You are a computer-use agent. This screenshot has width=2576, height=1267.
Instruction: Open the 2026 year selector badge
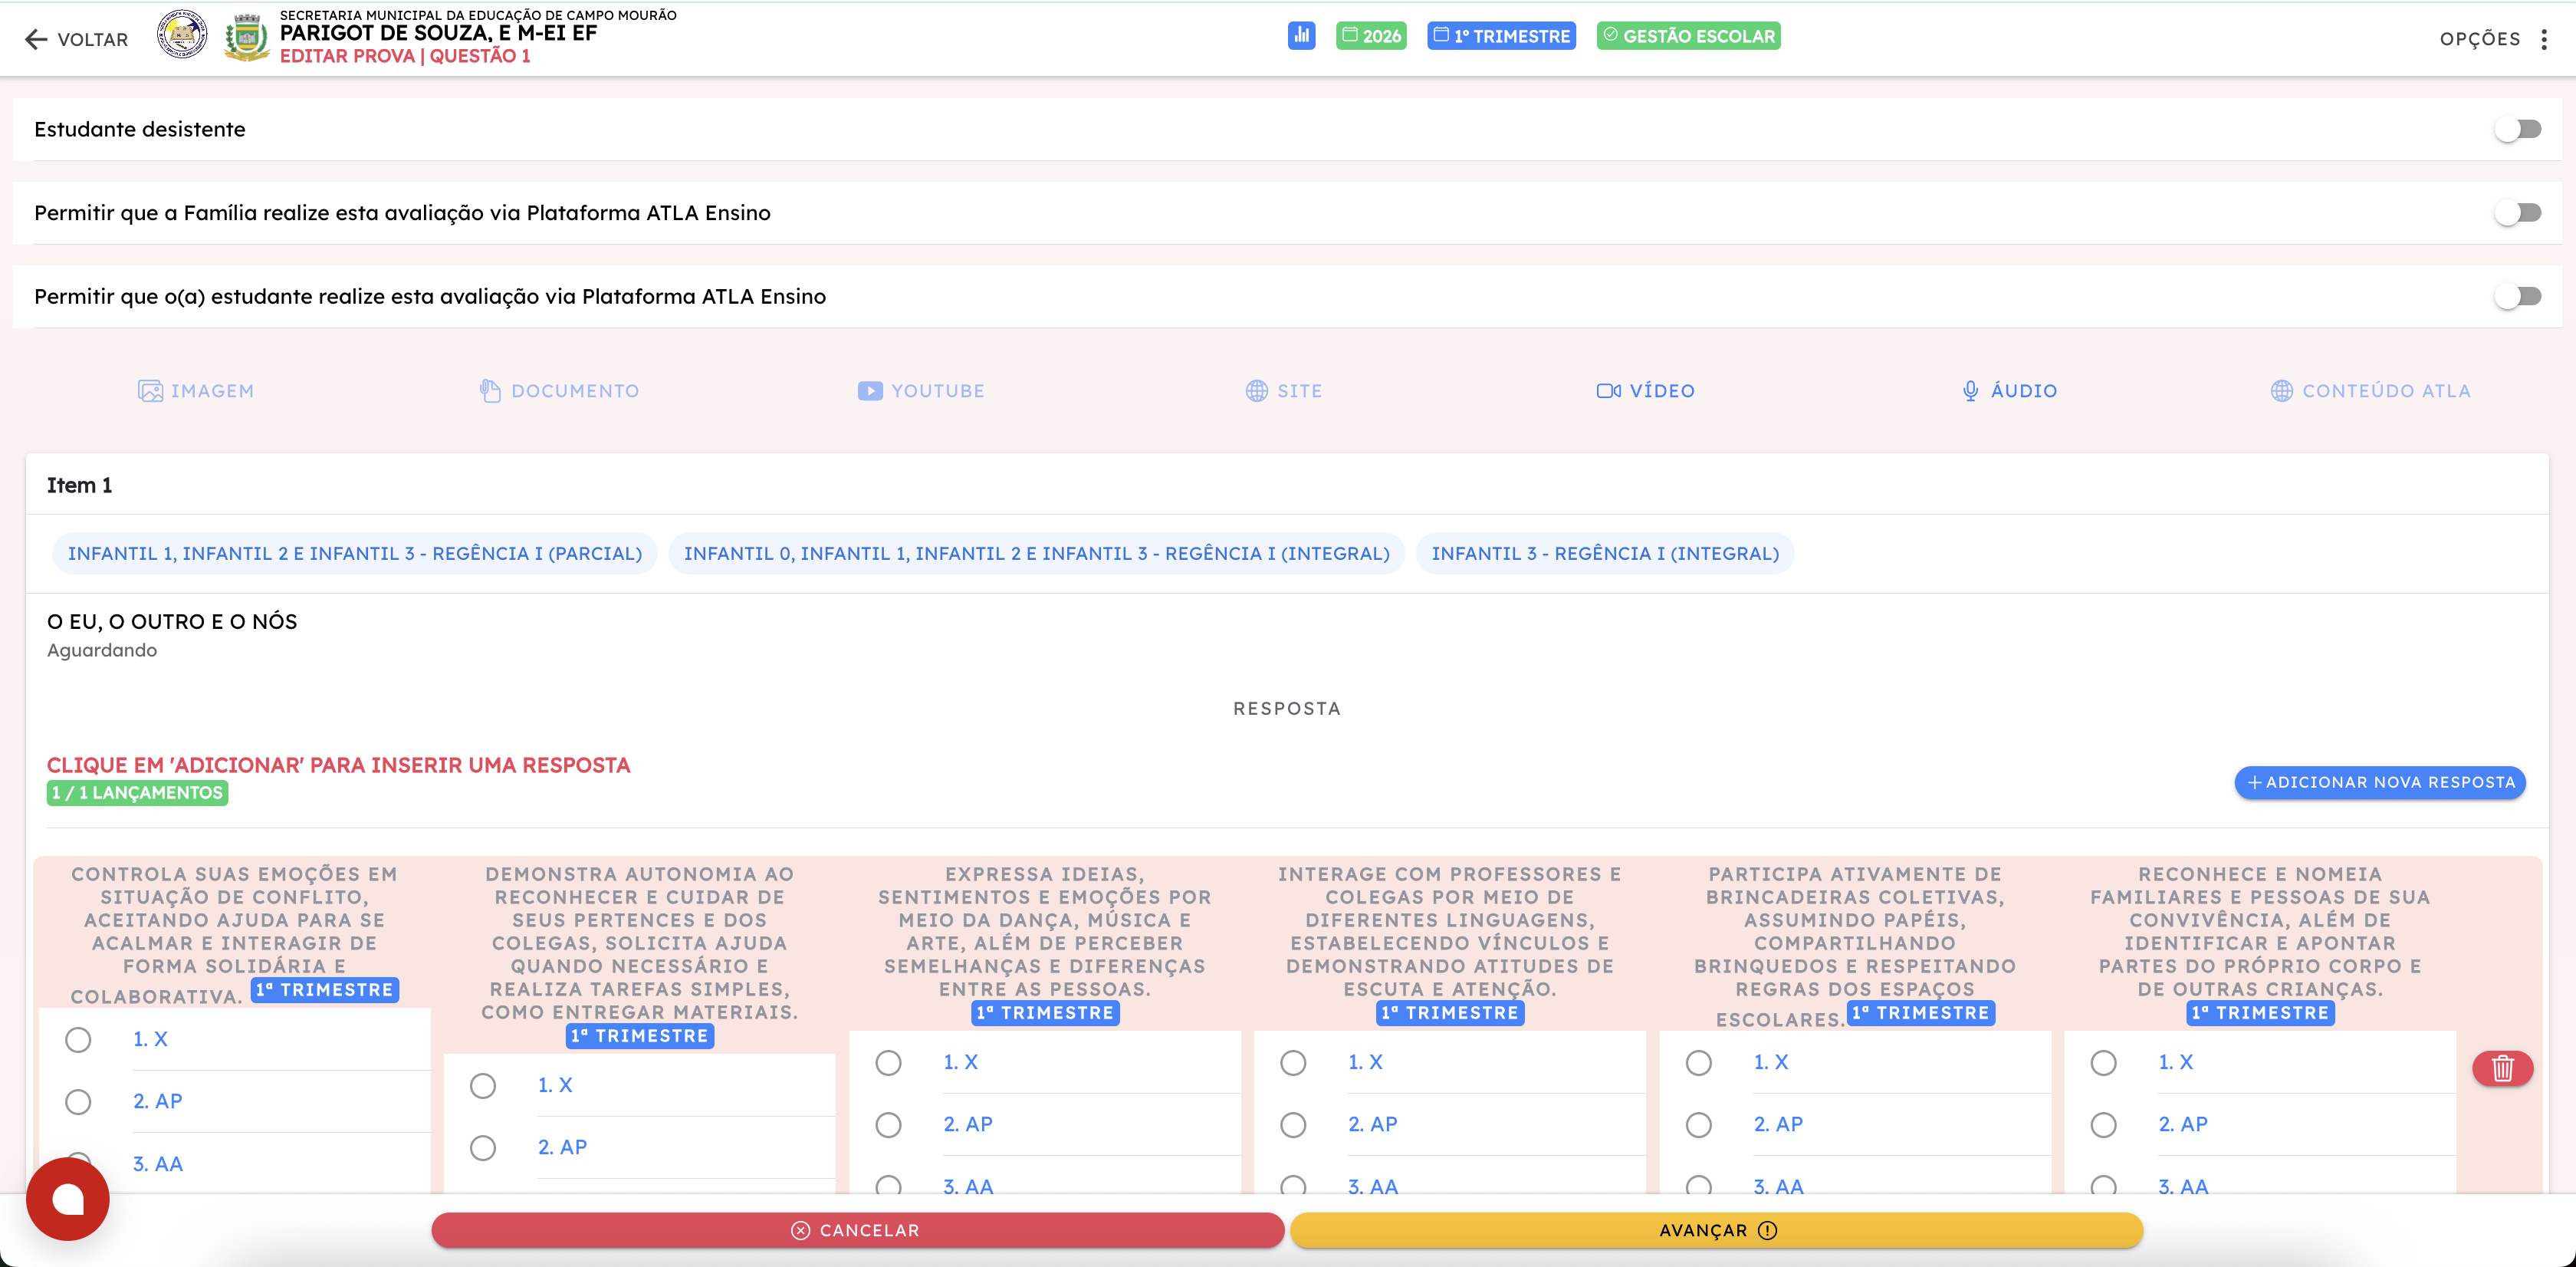(x=1371, y=36)
